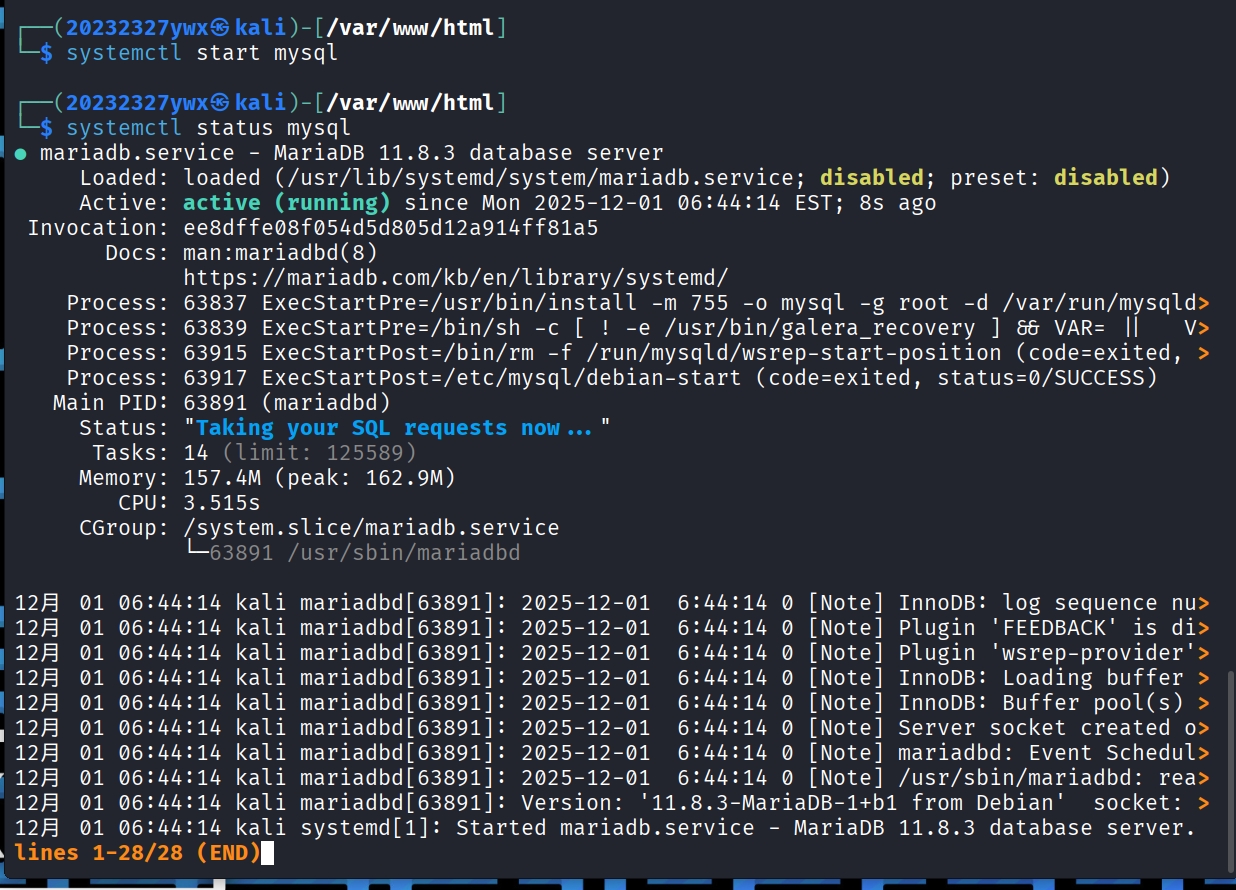Click the CGroup '/system.slice/mariadb.service' path
This screenshot has height=890, width=1236.
371,528
